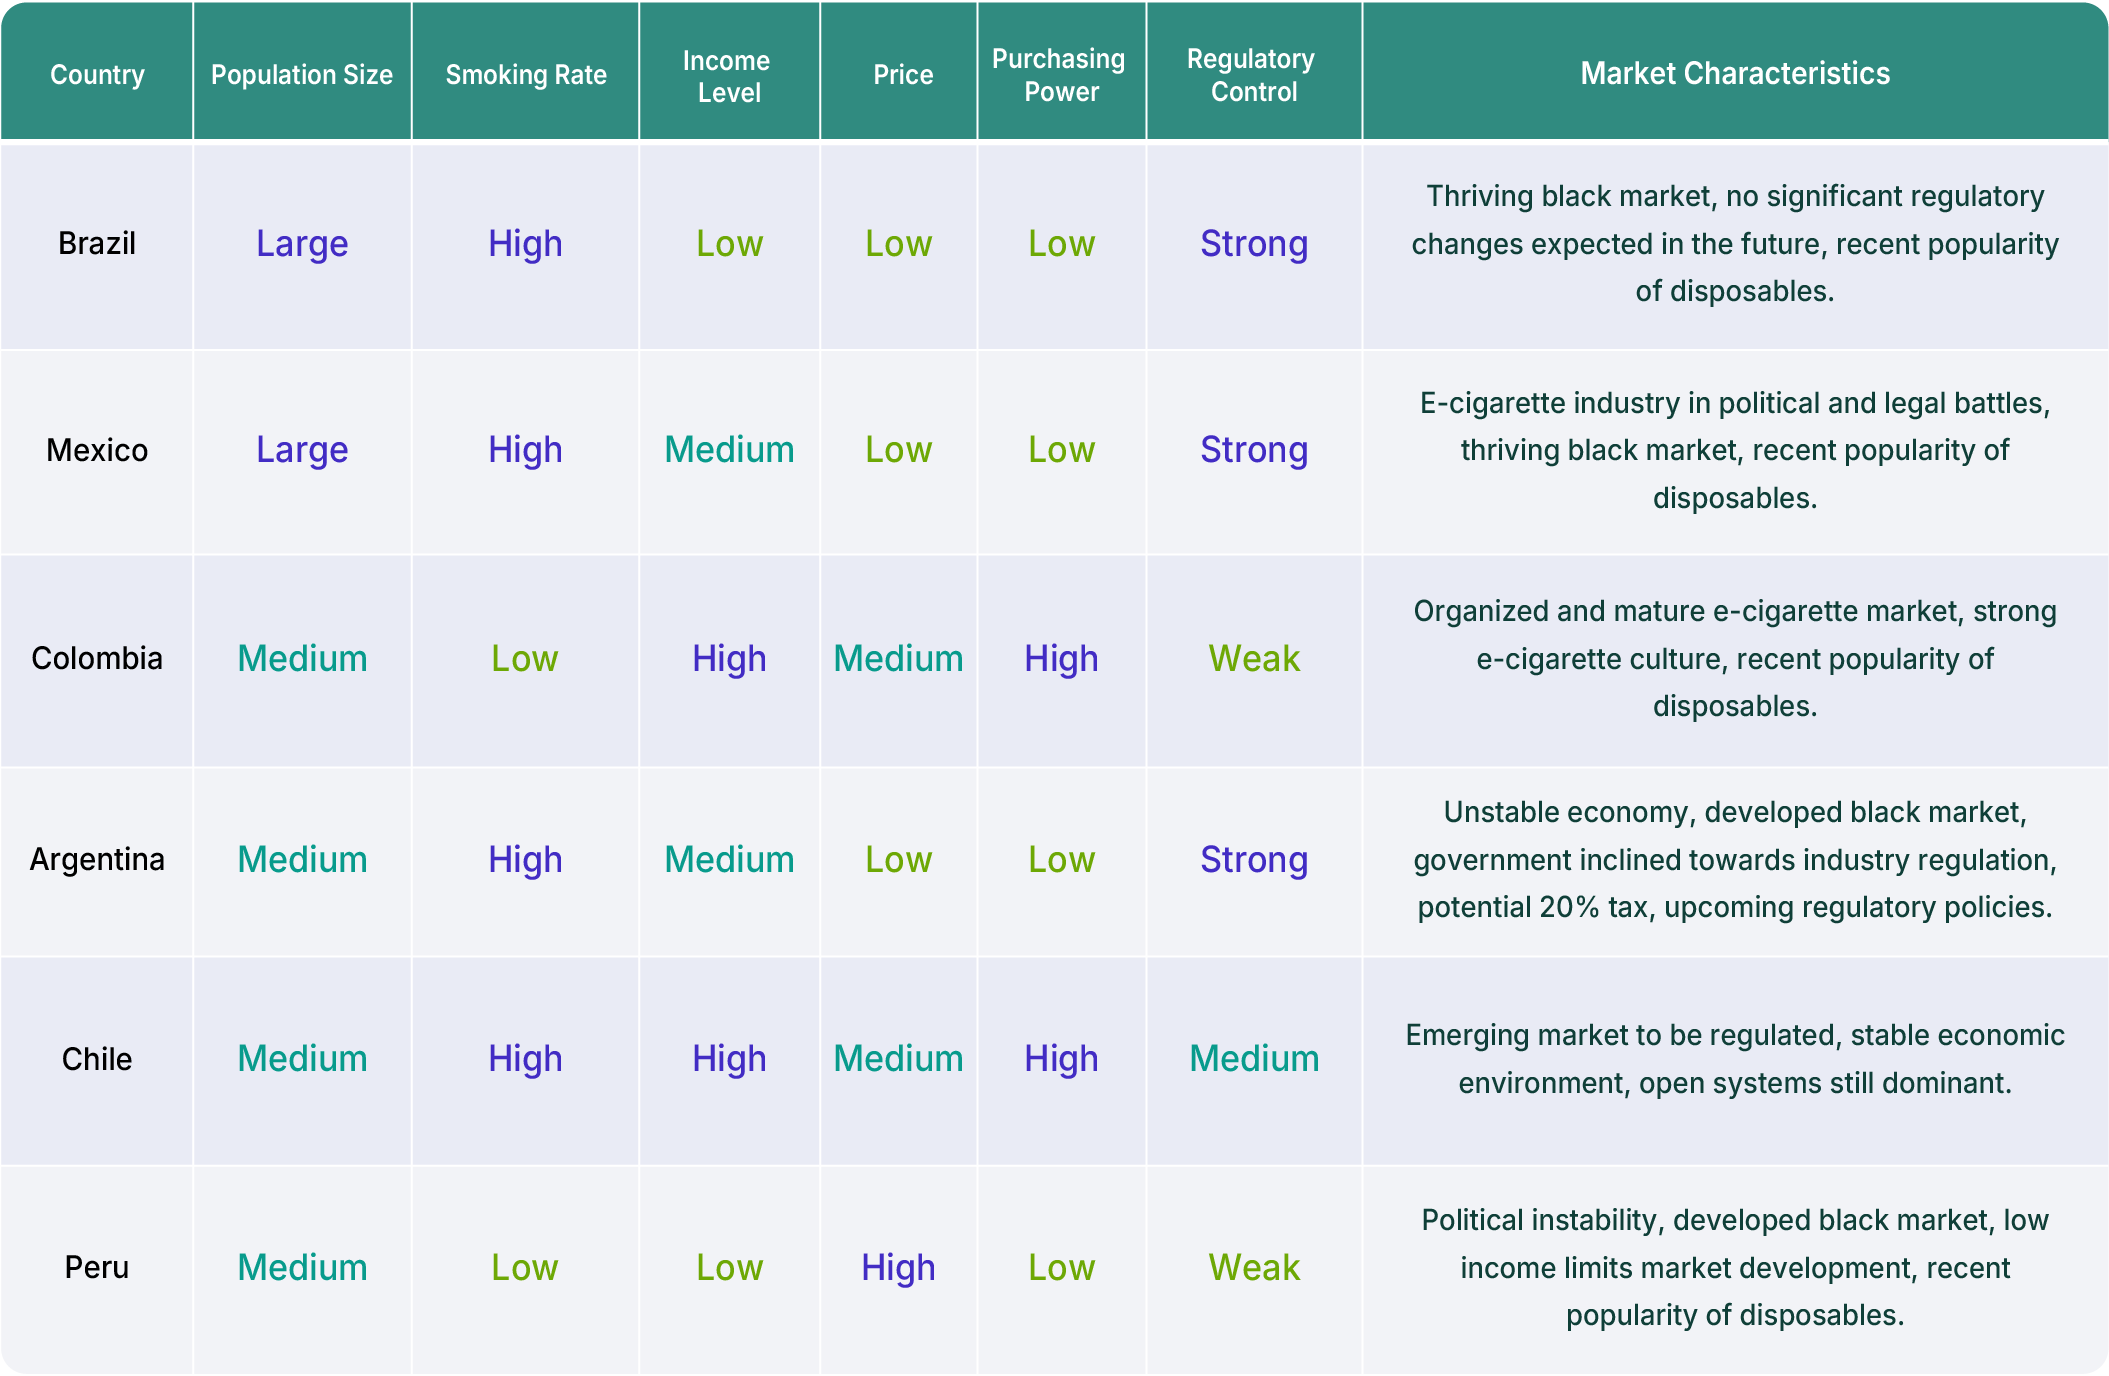Select the Population Size column header
The height and width of the screenshot is (1376, 2109).
click(302, 75)
